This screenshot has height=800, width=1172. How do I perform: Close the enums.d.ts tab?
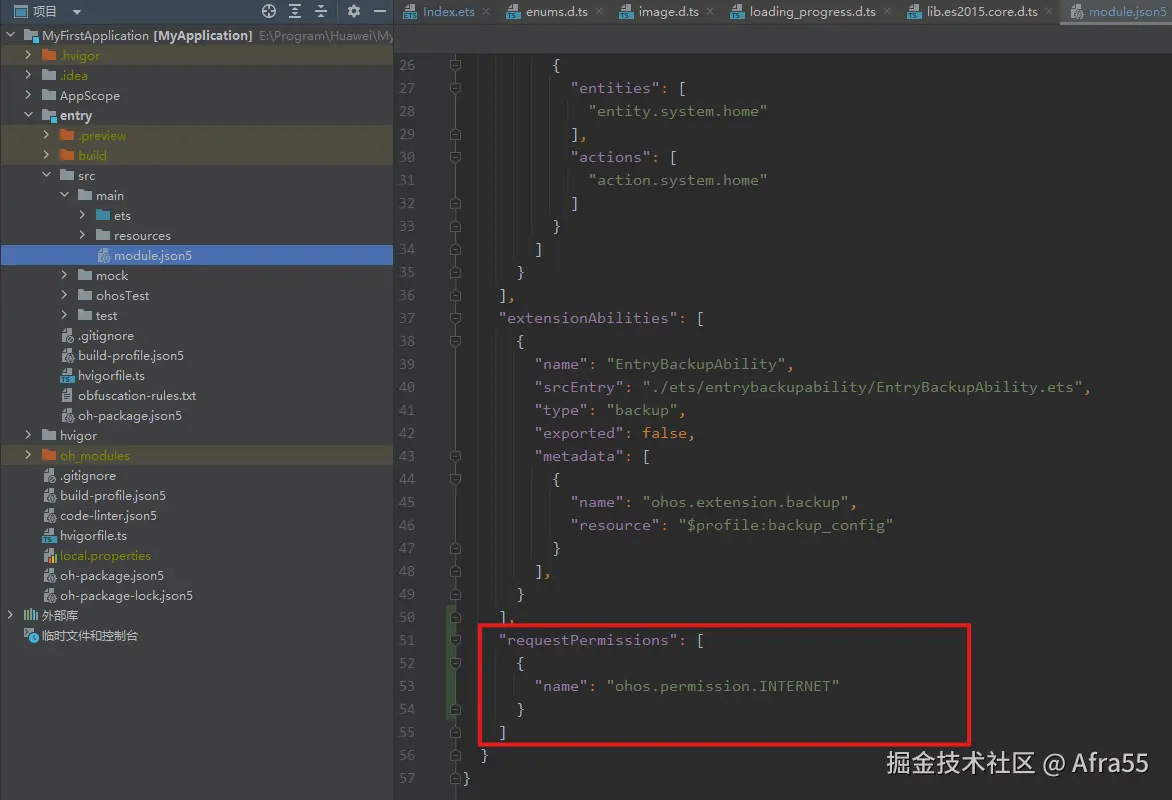tap(599, 11)
